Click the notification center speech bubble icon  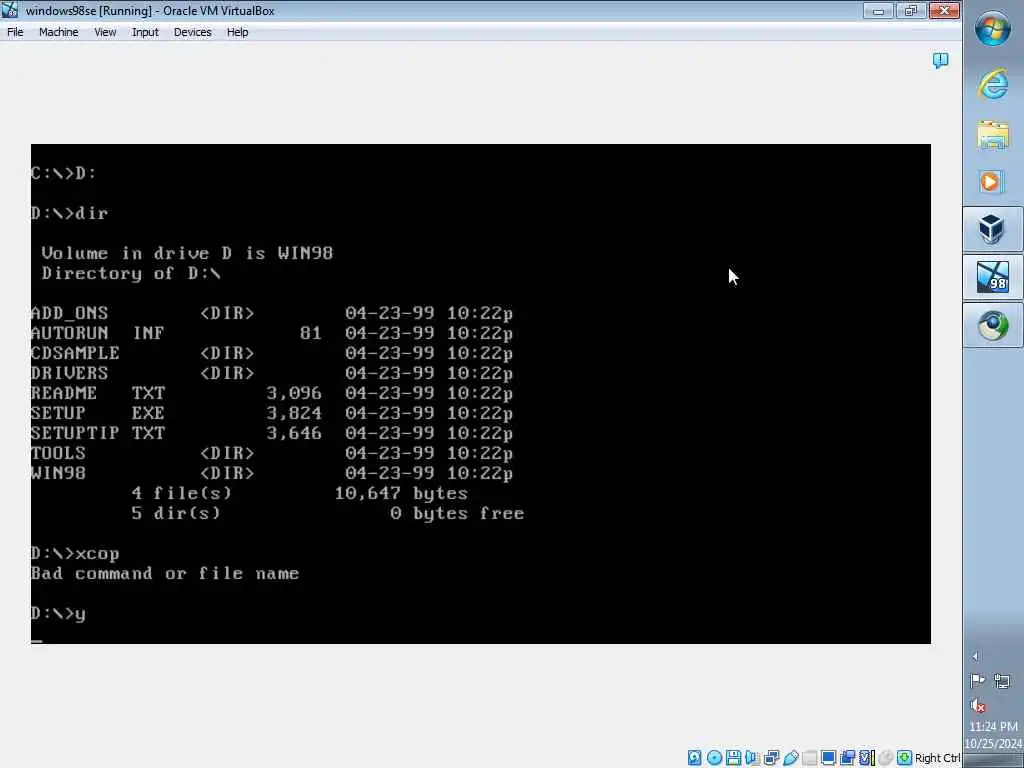tap(940, 61)
